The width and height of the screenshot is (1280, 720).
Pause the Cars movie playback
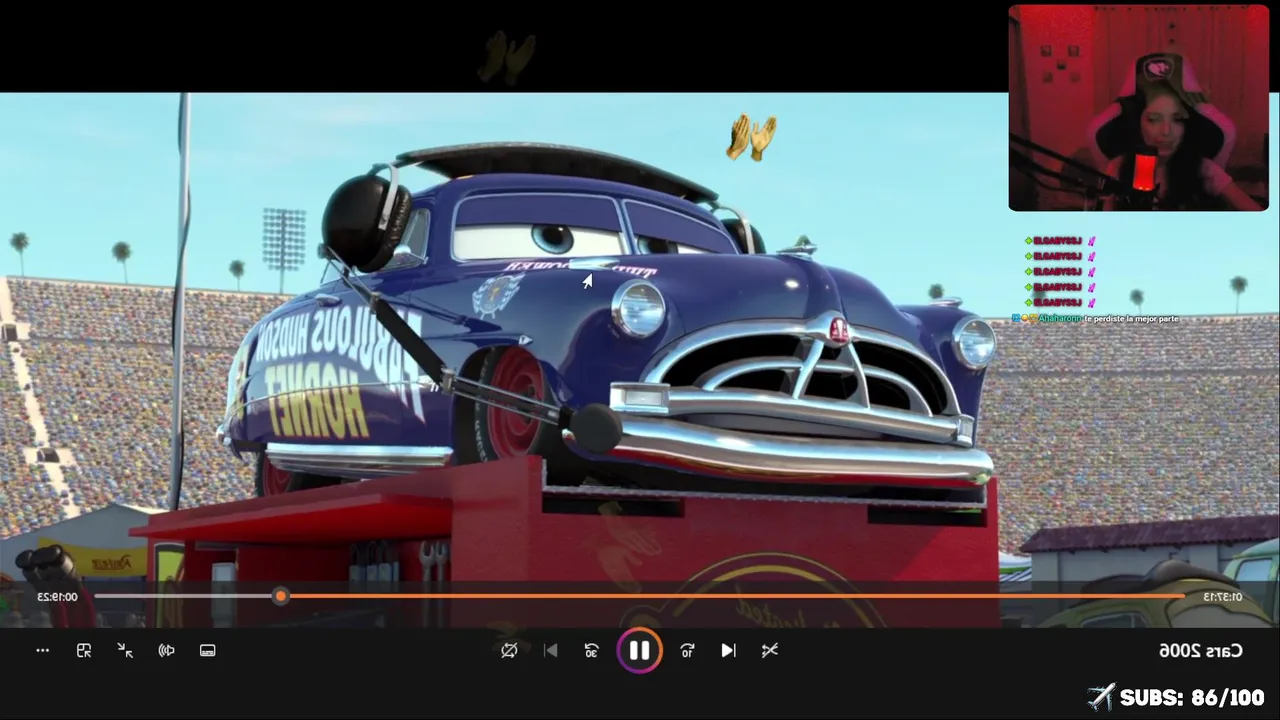(x=639, y=651)
